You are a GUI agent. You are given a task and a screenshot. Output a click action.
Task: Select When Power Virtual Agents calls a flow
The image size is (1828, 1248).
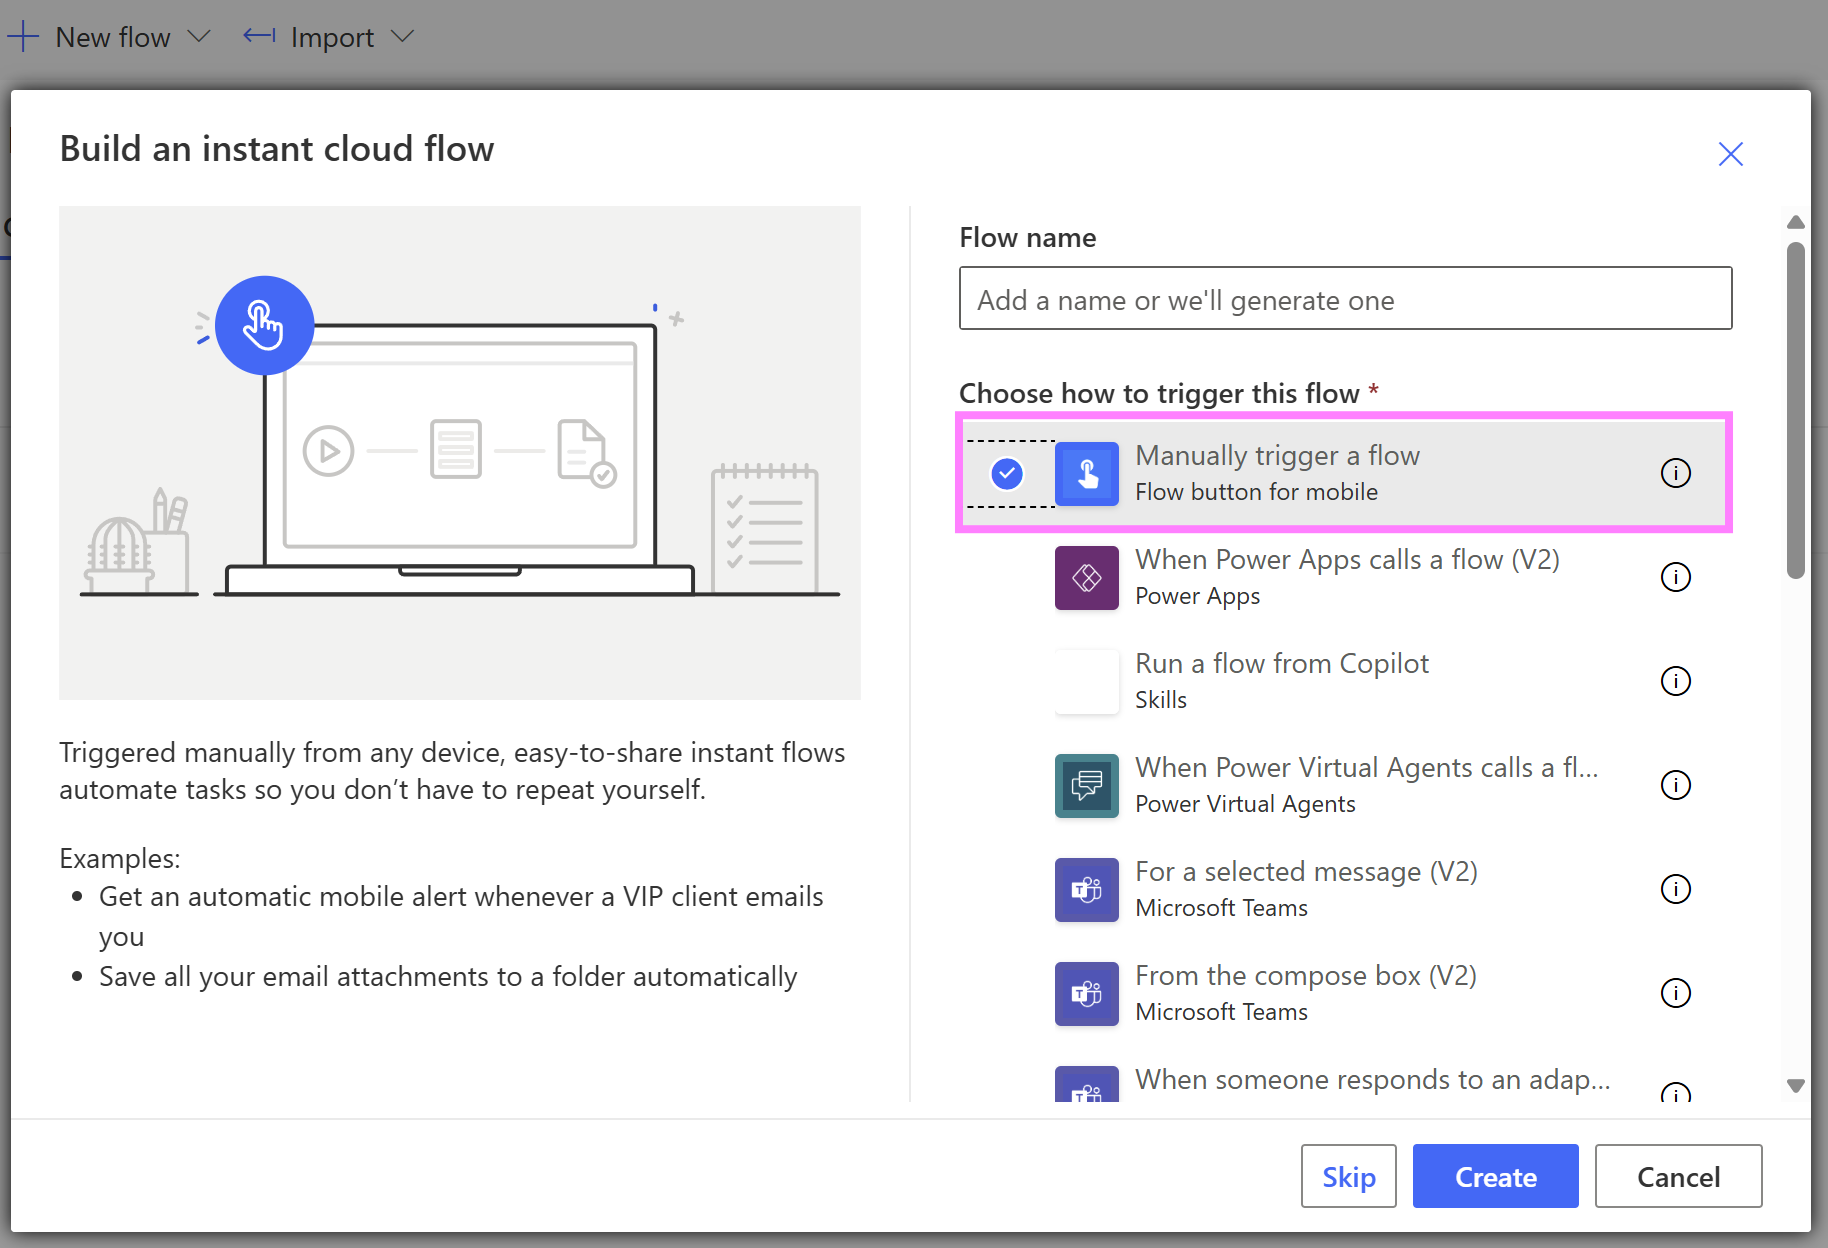1344,785
